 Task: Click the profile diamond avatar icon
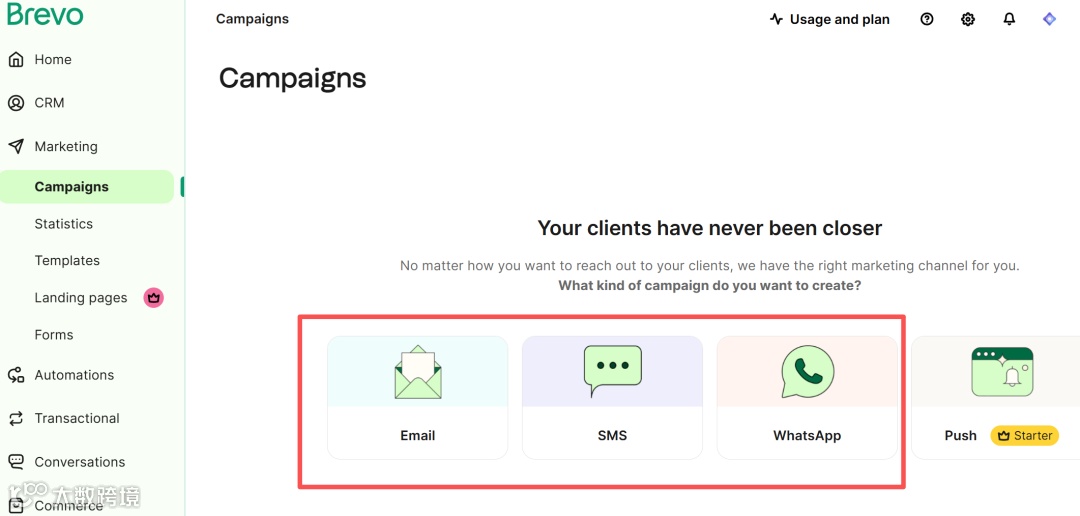tap(1049, 19)
